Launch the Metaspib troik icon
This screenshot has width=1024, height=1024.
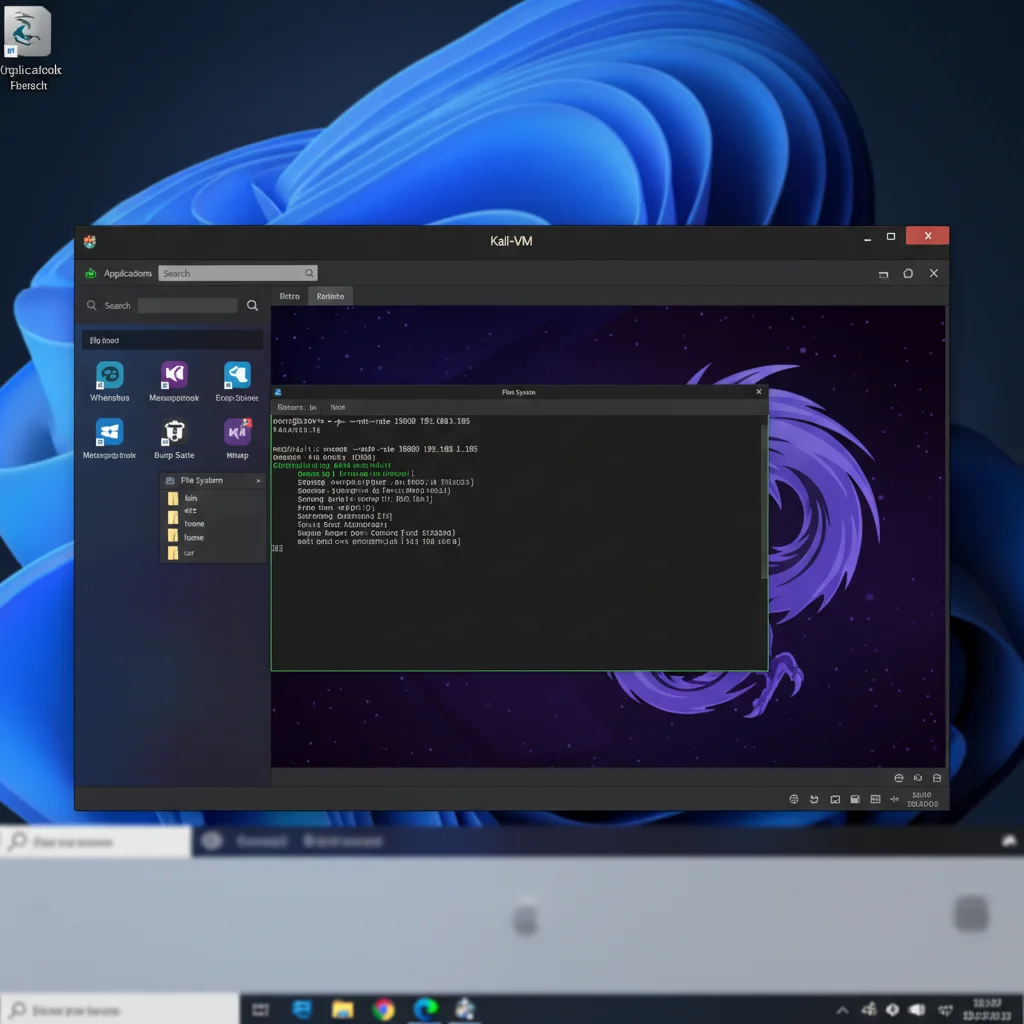pyautogui.click(x=110, y=432)
